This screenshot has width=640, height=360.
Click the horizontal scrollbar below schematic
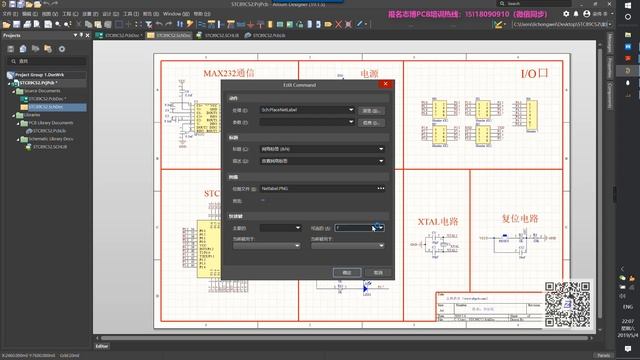coord(345,338)
